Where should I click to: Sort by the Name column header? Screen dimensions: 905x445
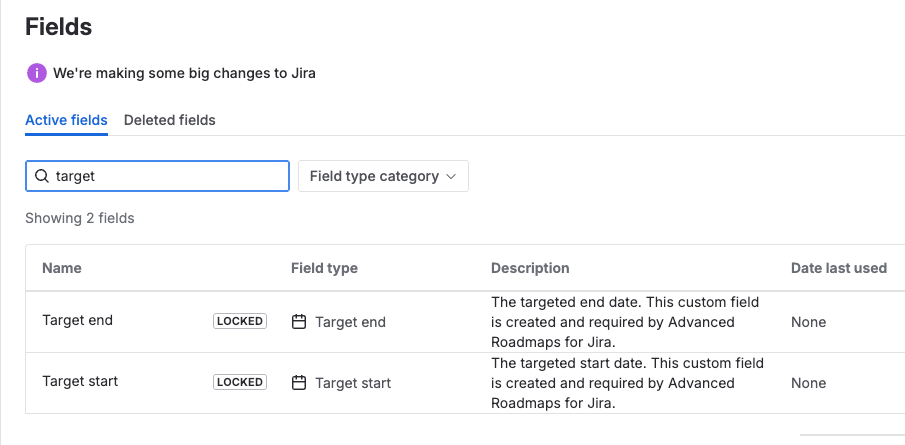(62, 268)
